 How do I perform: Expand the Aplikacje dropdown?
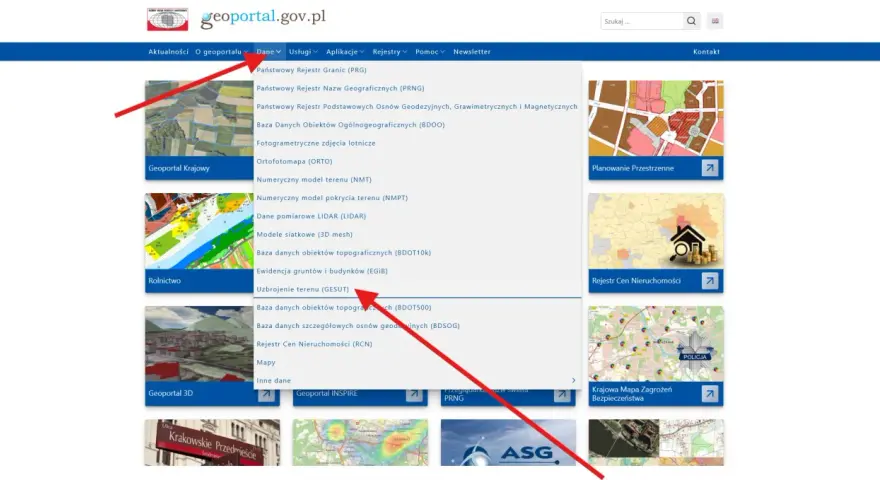(345, 52)
